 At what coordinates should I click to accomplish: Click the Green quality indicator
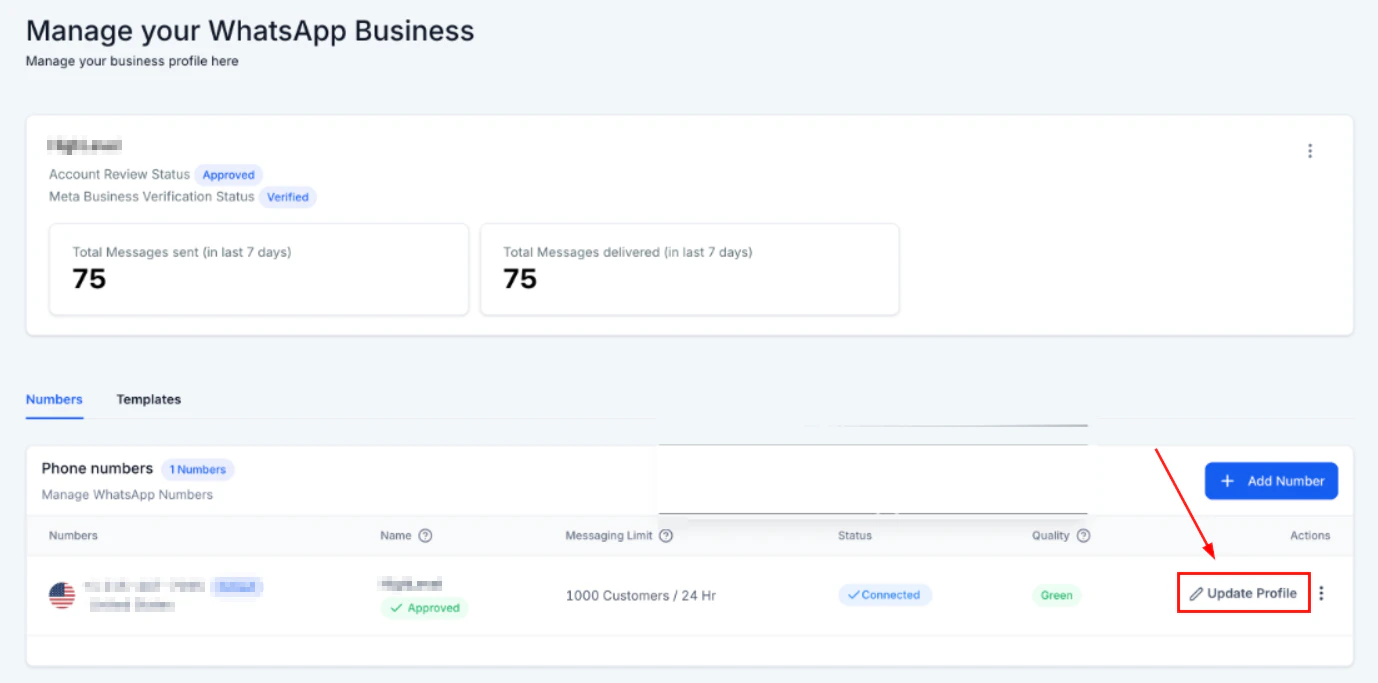pos(1057,594)
